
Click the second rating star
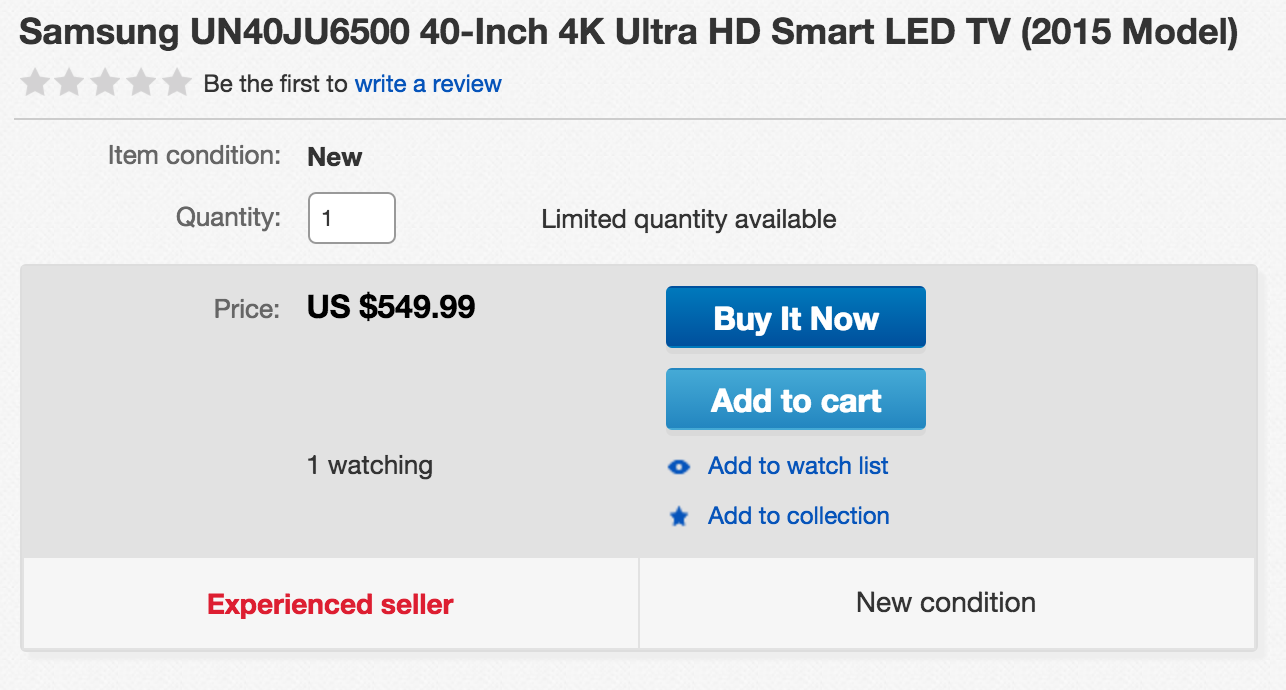70,83
